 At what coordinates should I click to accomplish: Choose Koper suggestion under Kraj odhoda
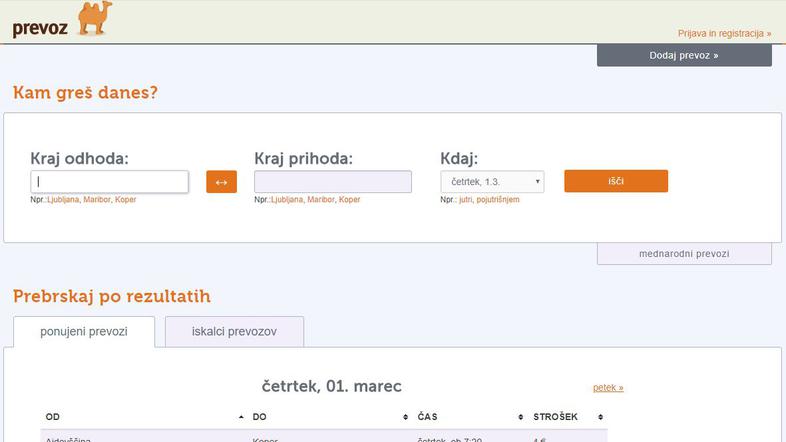tap(125, 199)
